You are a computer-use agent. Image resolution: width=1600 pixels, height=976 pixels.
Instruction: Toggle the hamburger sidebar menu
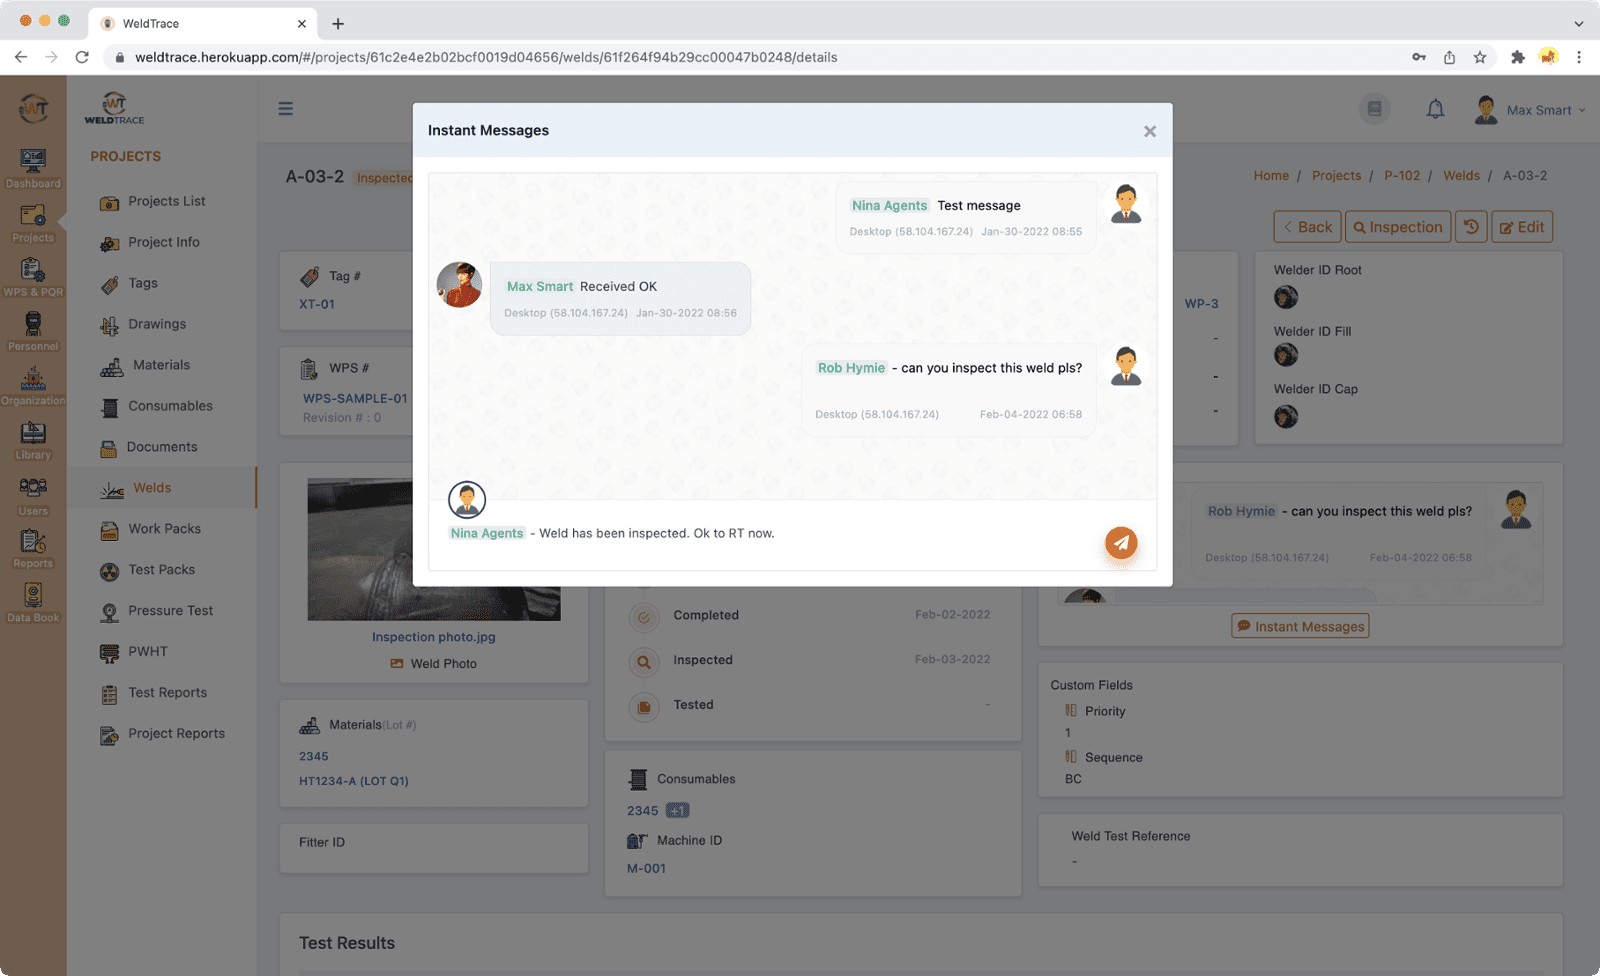(286, 109)
